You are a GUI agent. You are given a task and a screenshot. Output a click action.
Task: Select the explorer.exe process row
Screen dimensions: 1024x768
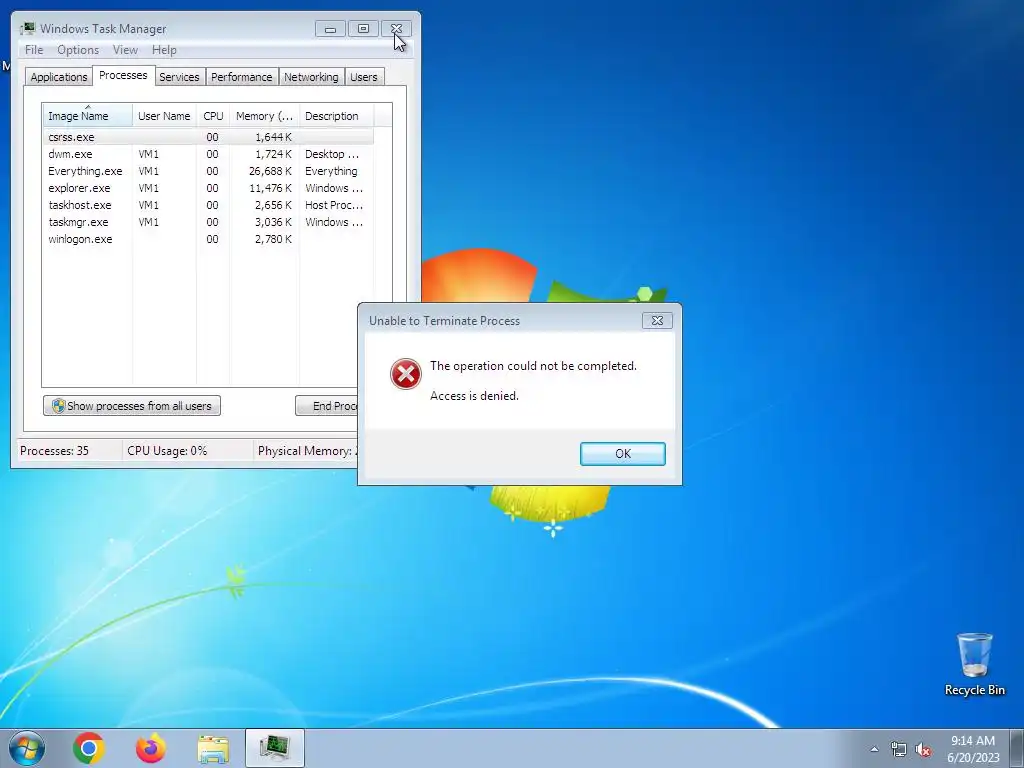click(x=208, y=188)
